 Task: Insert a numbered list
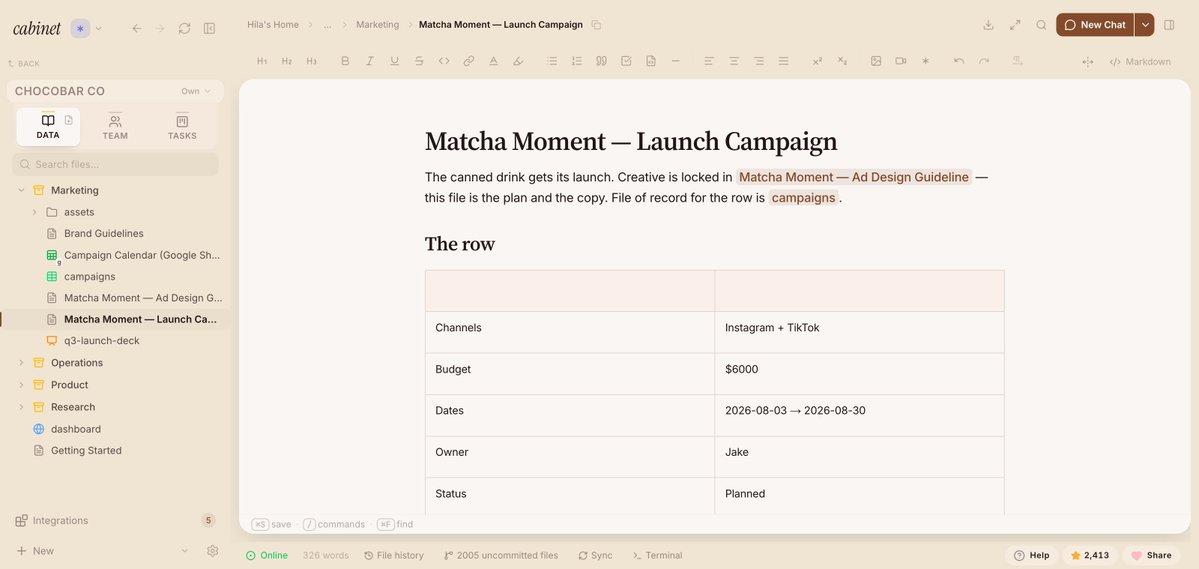tap(577, 61)
